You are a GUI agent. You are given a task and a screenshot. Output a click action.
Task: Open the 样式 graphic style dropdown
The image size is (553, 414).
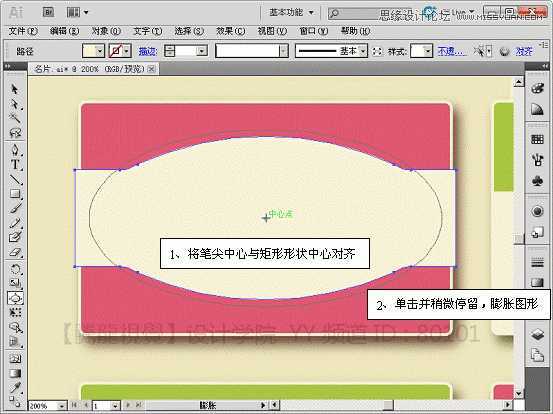coord(428,51)
